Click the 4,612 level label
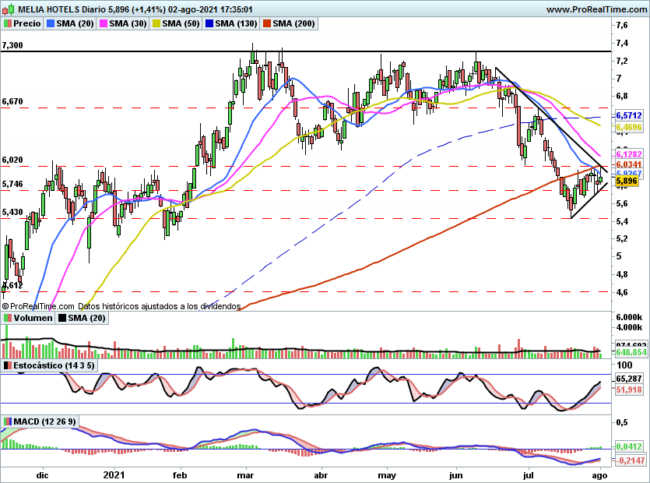The width and height of the screenshot is (650, 483). (x=12, y=285)
